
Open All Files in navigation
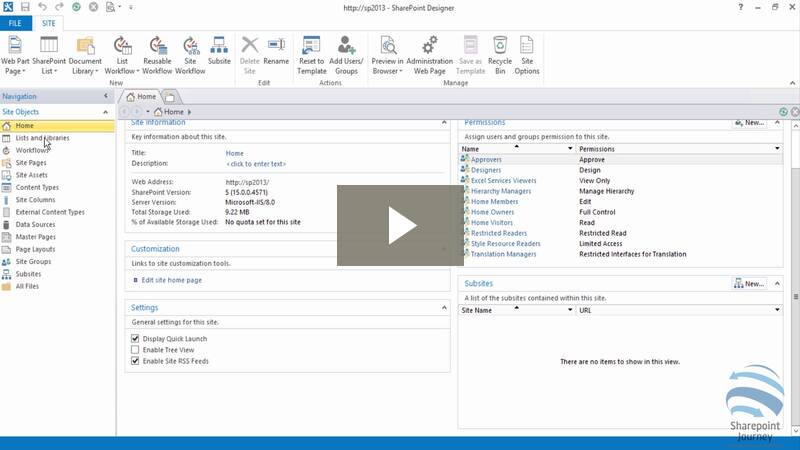coord(27,286)
